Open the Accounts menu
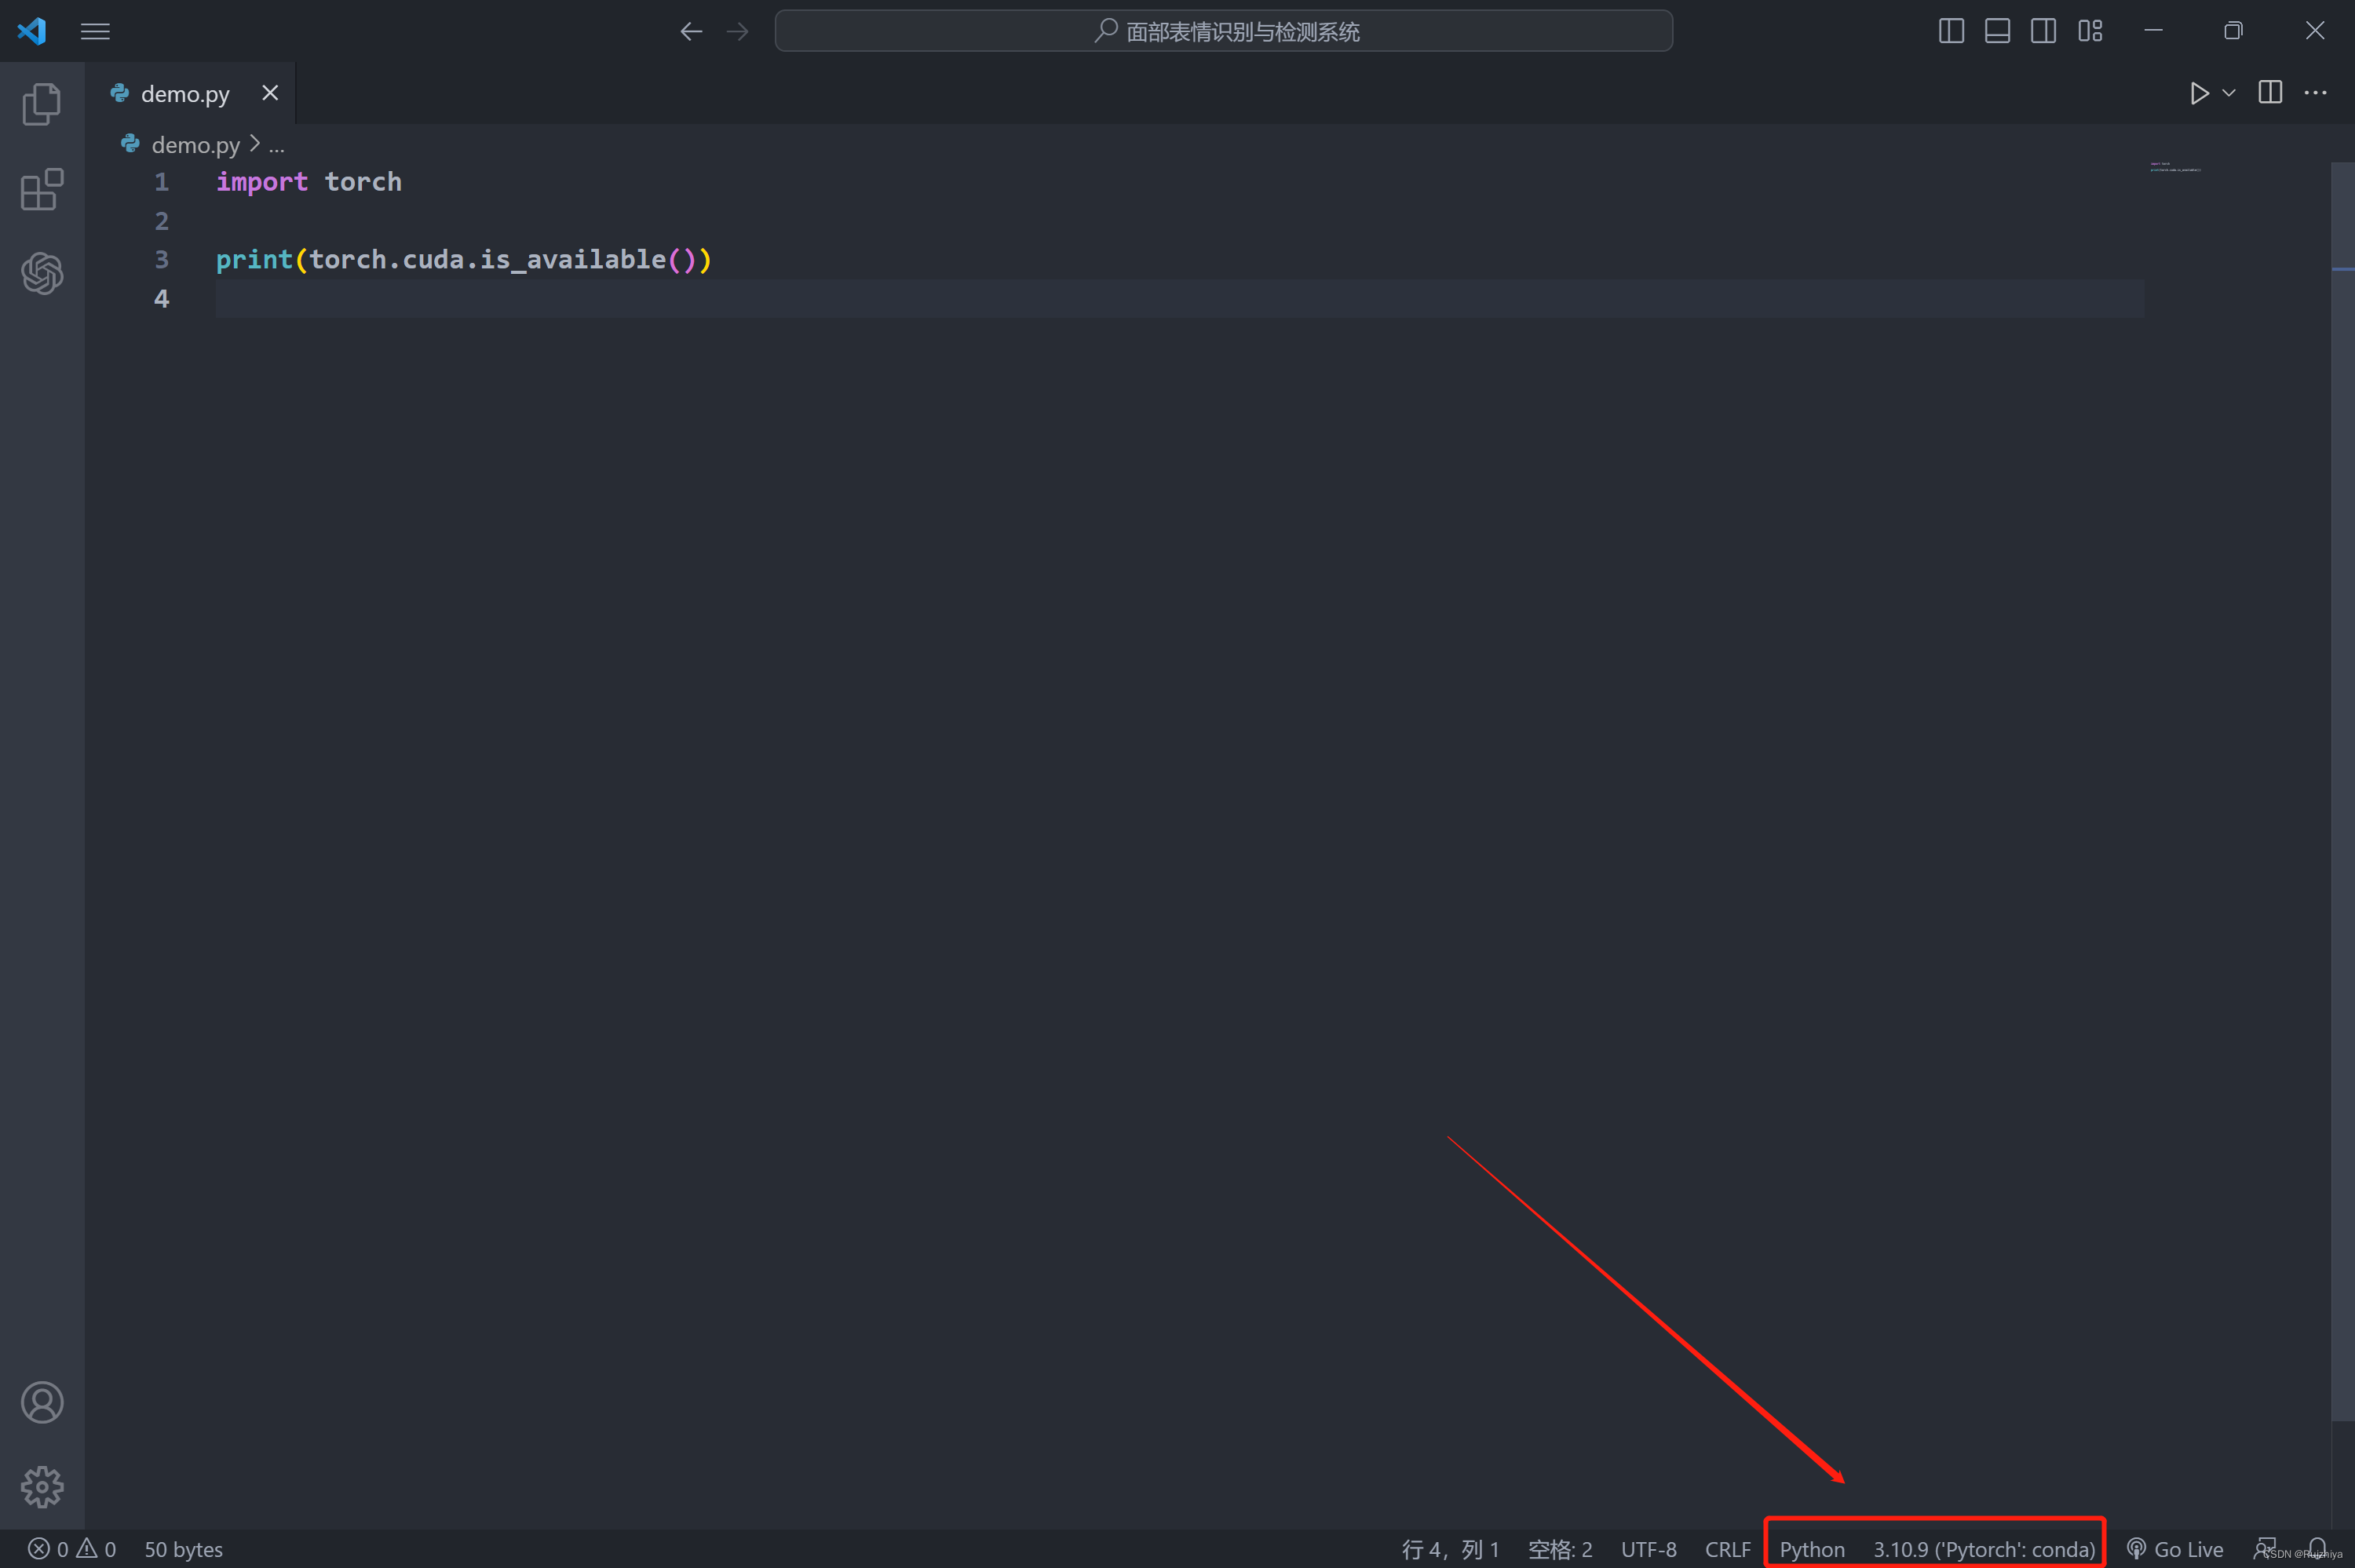Viewport: 2355px width, 1568px height. click(x=42, y=1402)
